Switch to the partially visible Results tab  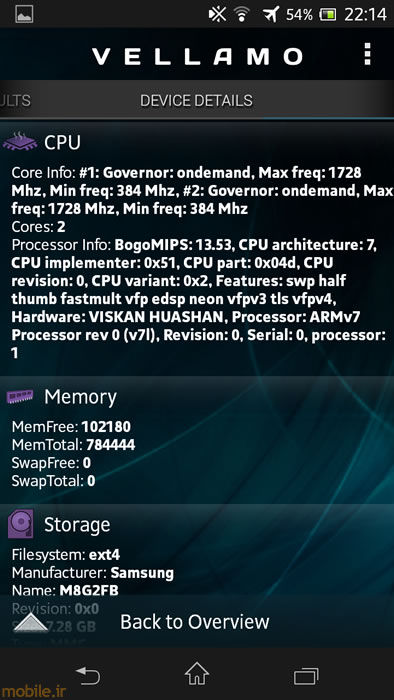coord(15,100)
